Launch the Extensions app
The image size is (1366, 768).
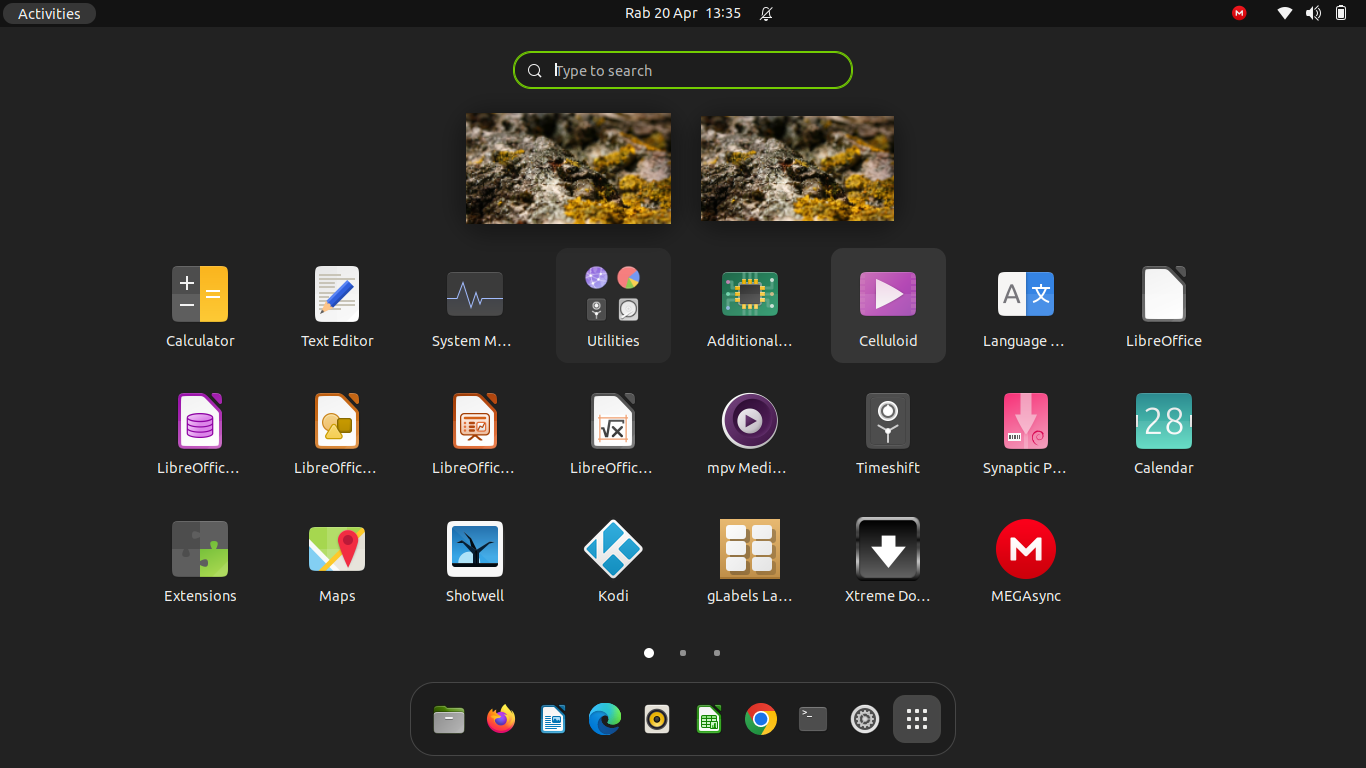[x=200, y=560]
